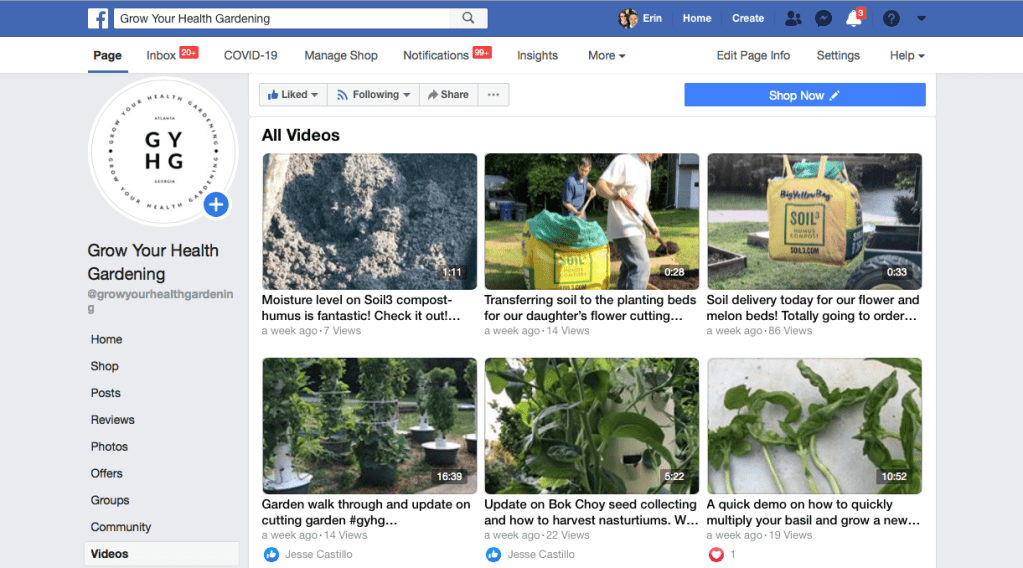
Task: Play the soil delivery bag video thumbnail
Action: point(814,222)
